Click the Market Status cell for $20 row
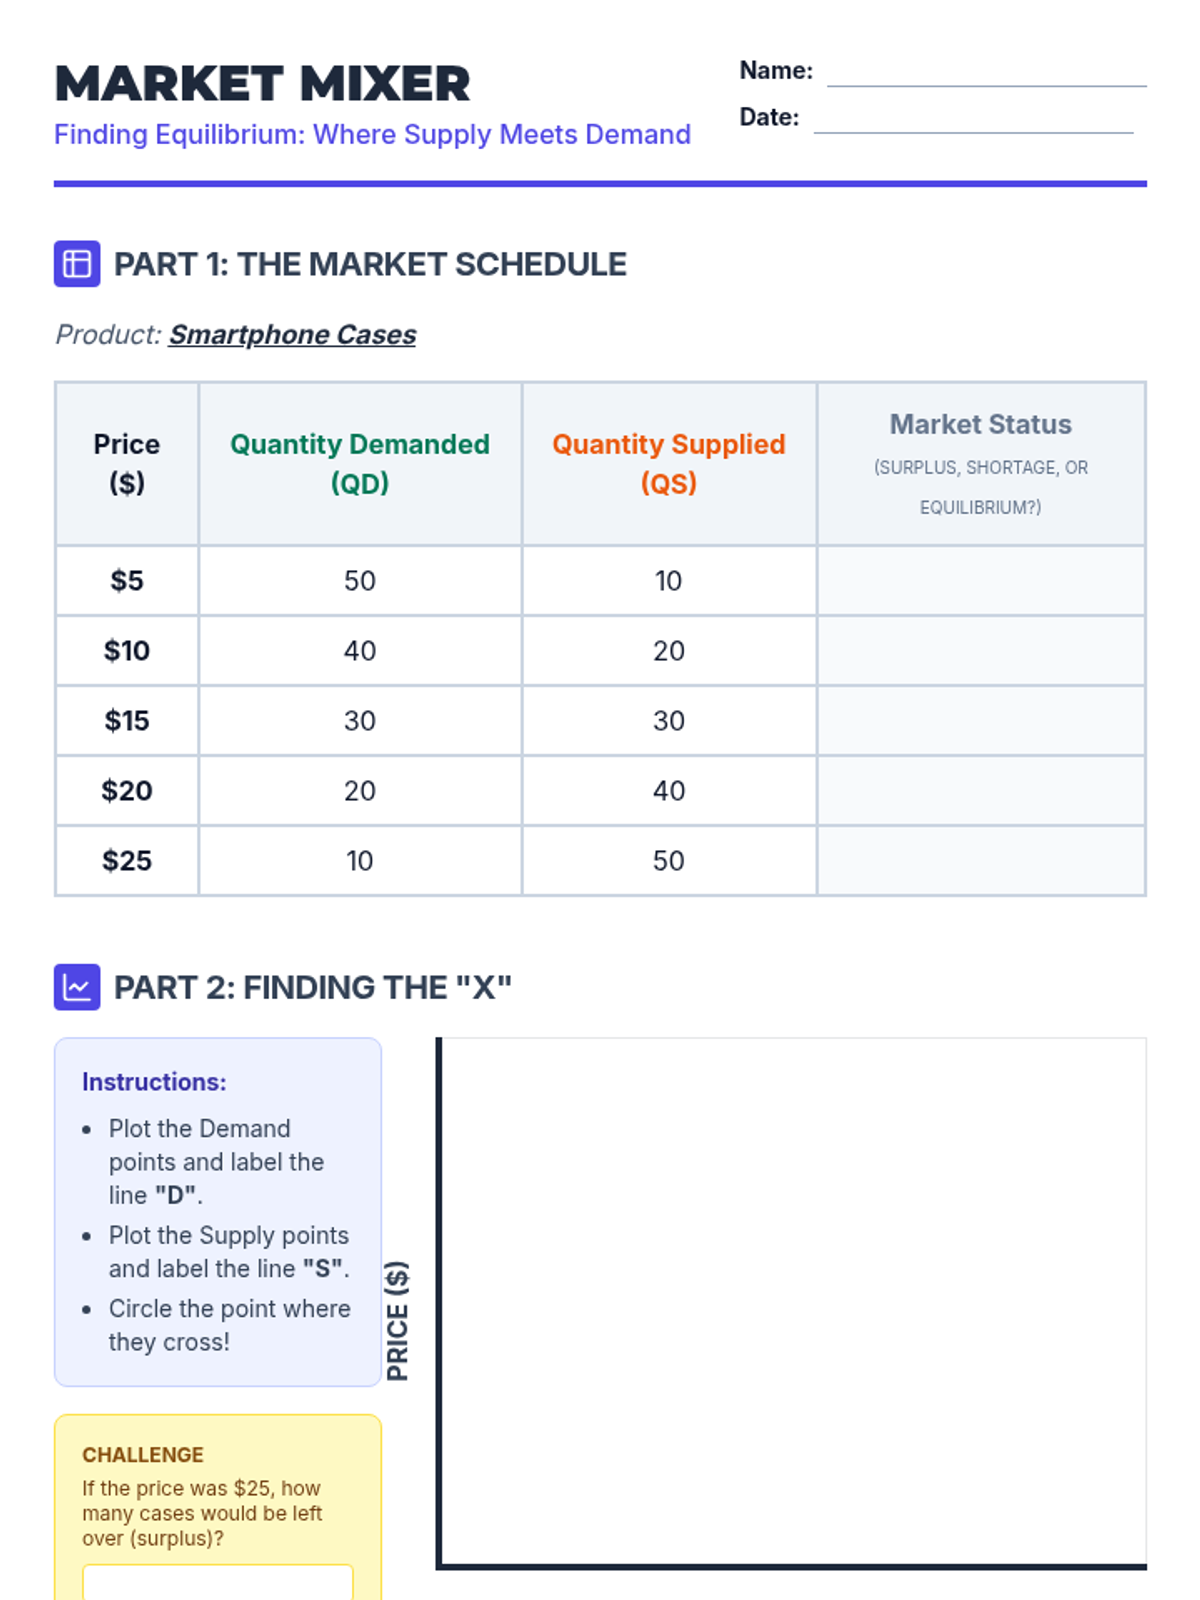This screenshot has width=1200, height=1600. pyautogui.click(x=980, y=791)
